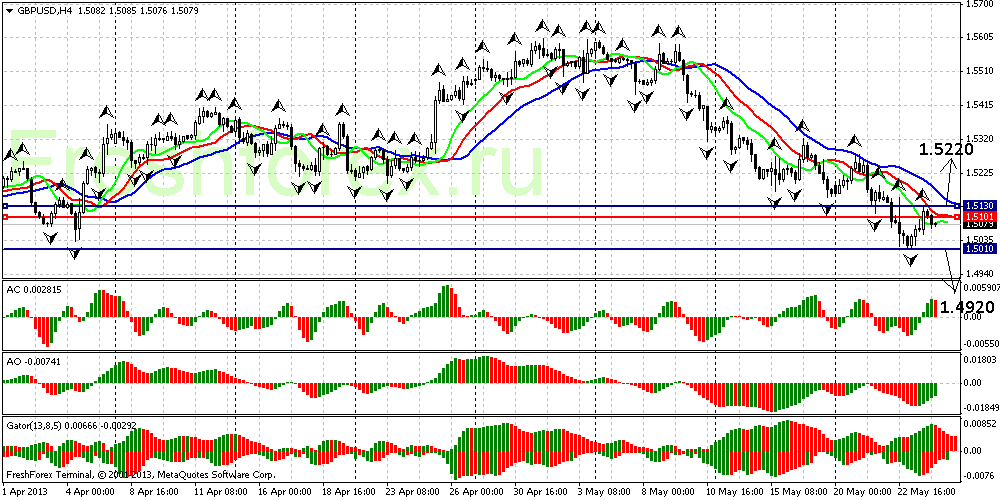Click the 1.5700 label on price scale
Image resolution: width=1000 pixels, height=500 pixels.
[x=979, y=4]
